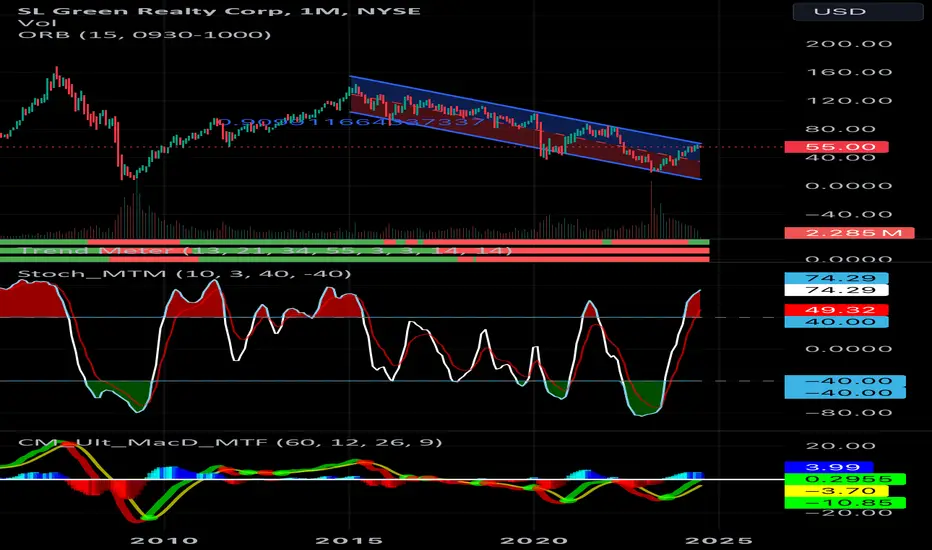Click the 2010 time axis label
Viewport: 932px width, 550px height.
click(x=164, y=540)
